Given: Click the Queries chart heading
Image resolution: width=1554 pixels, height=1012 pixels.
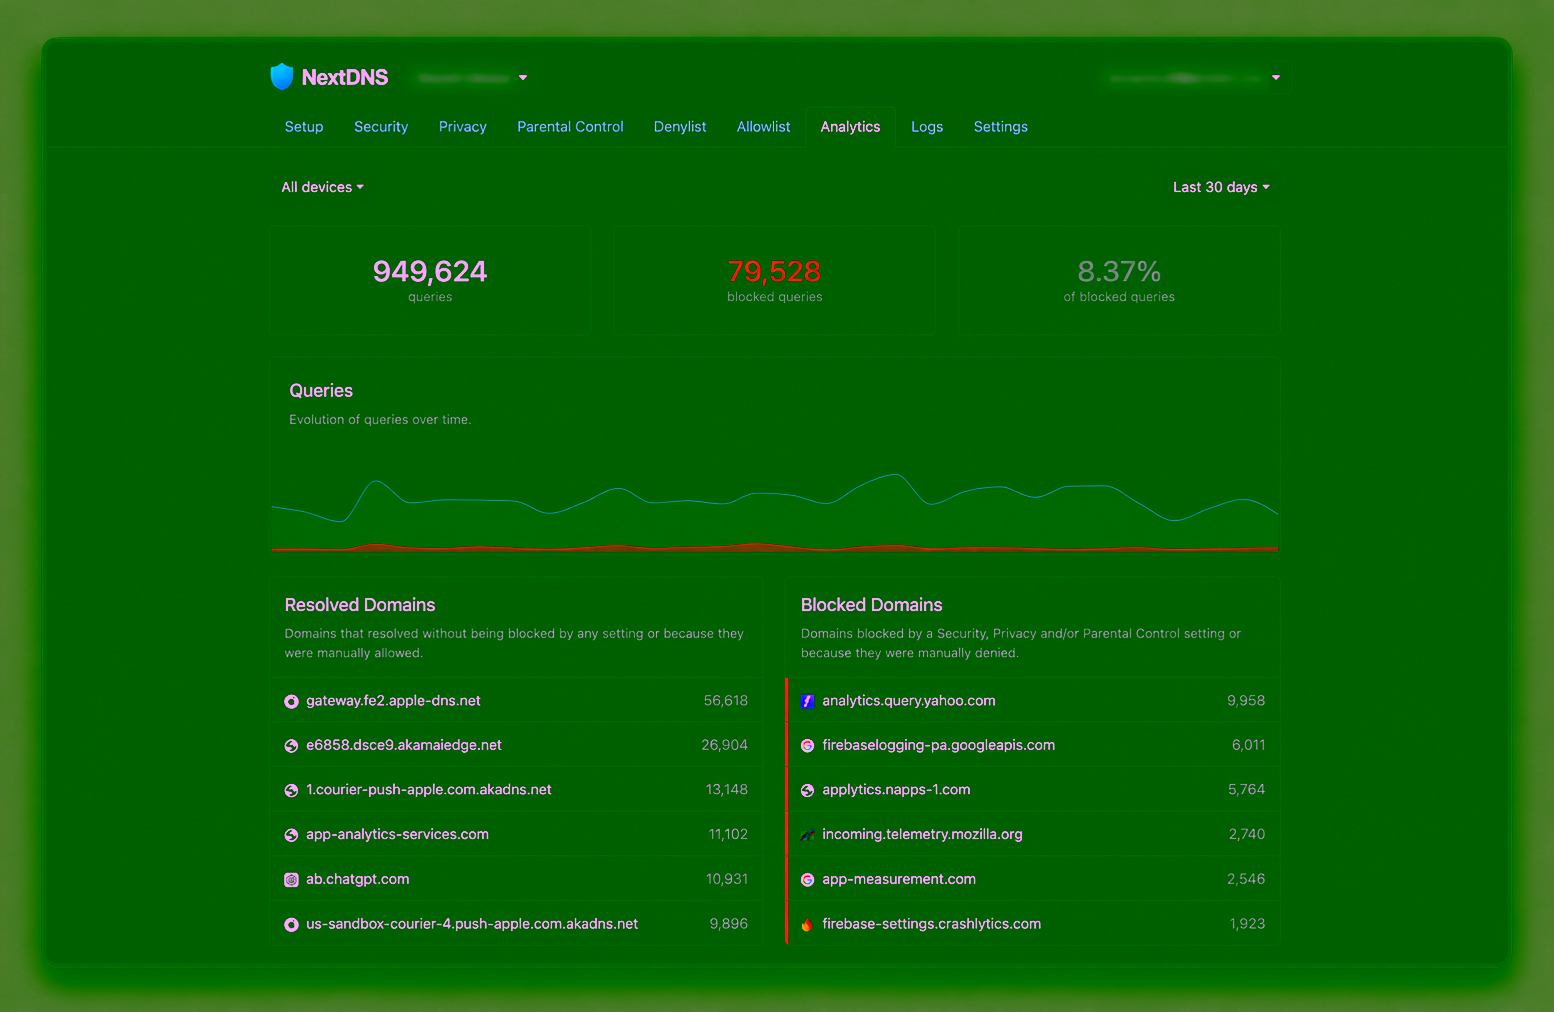Looking at the screenshot, I should pyautogui.click(x=321, y=391).
